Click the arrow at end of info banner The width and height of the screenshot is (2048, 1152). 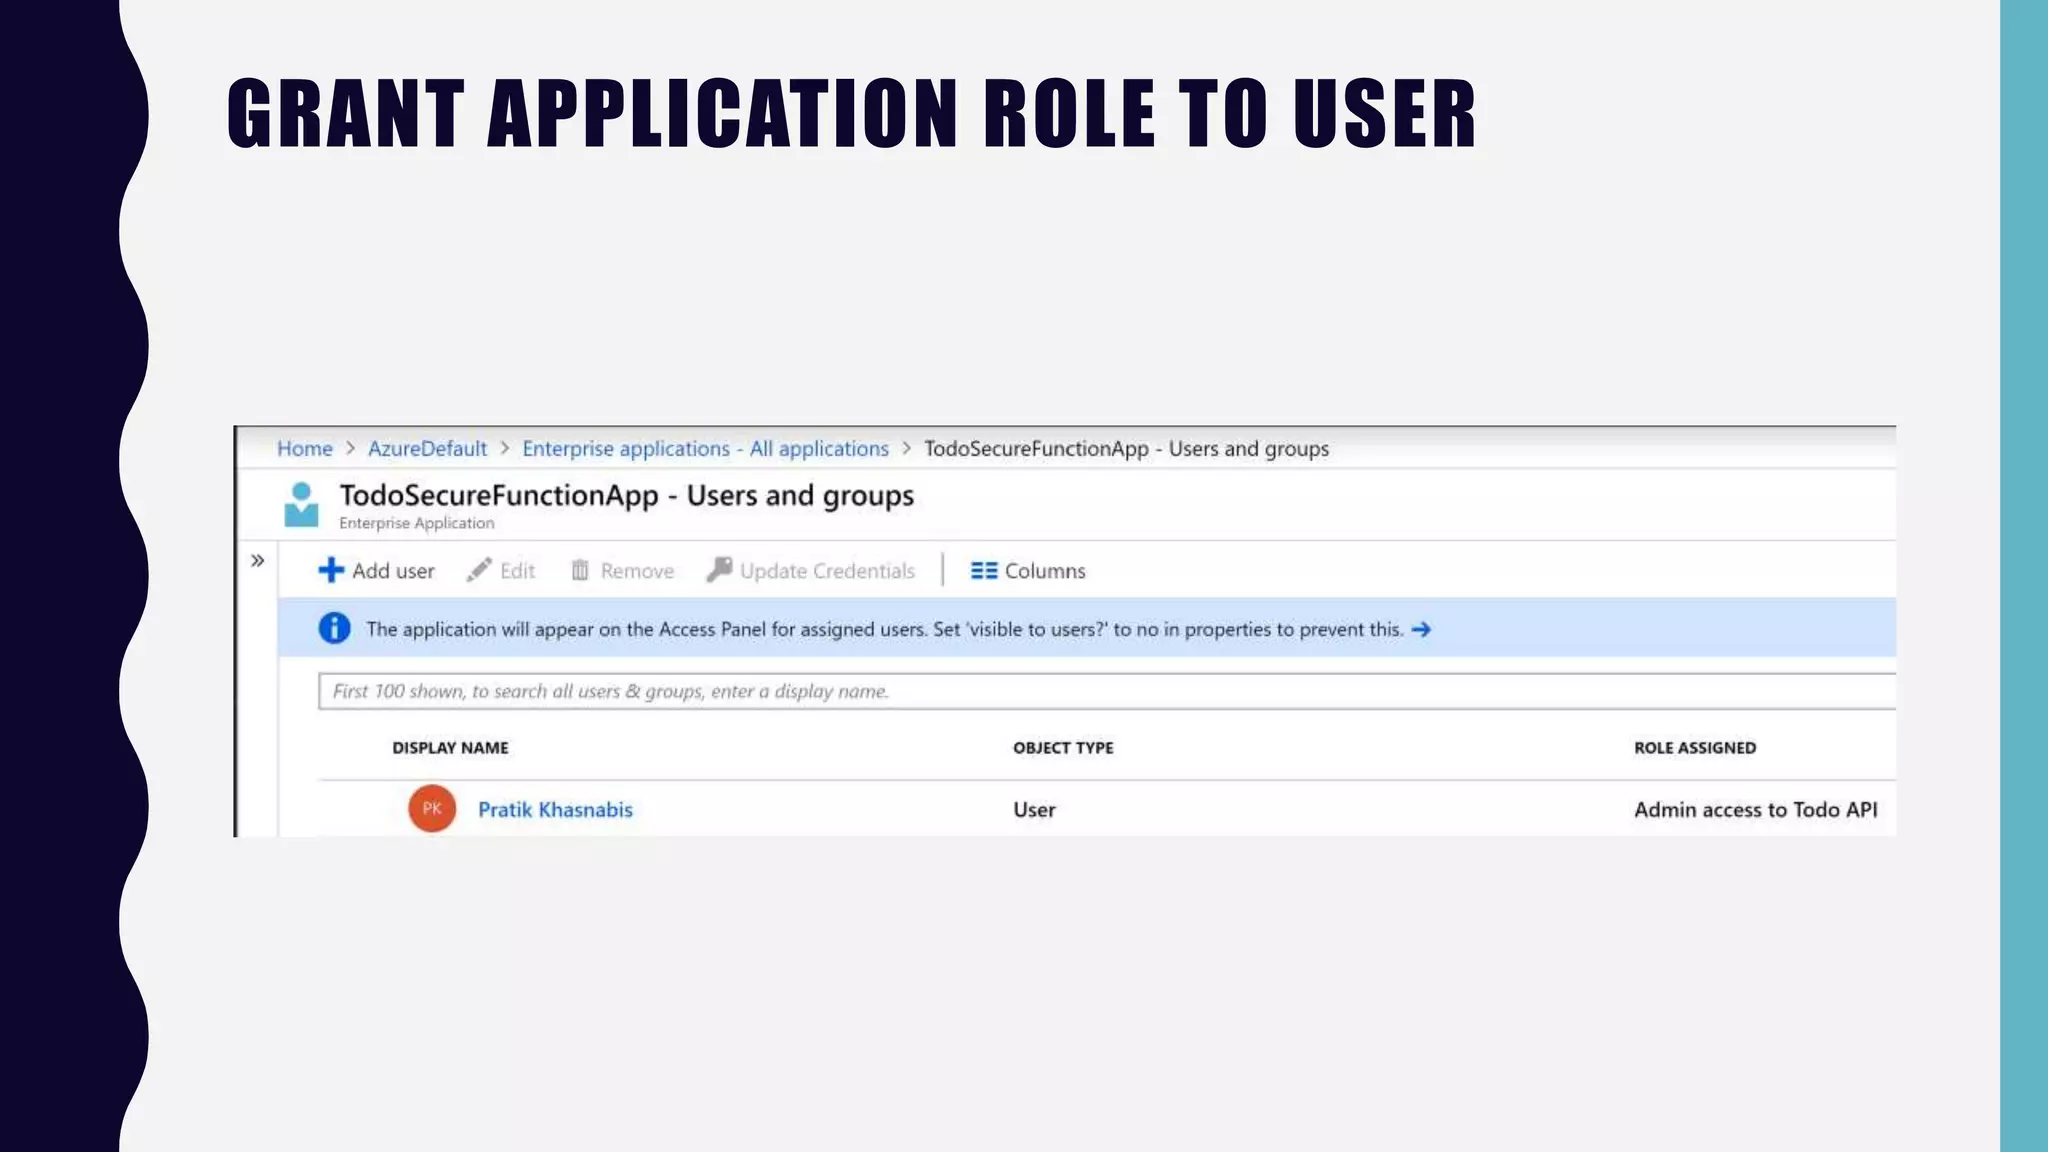pyautogui.click(x=1421, y=629)
